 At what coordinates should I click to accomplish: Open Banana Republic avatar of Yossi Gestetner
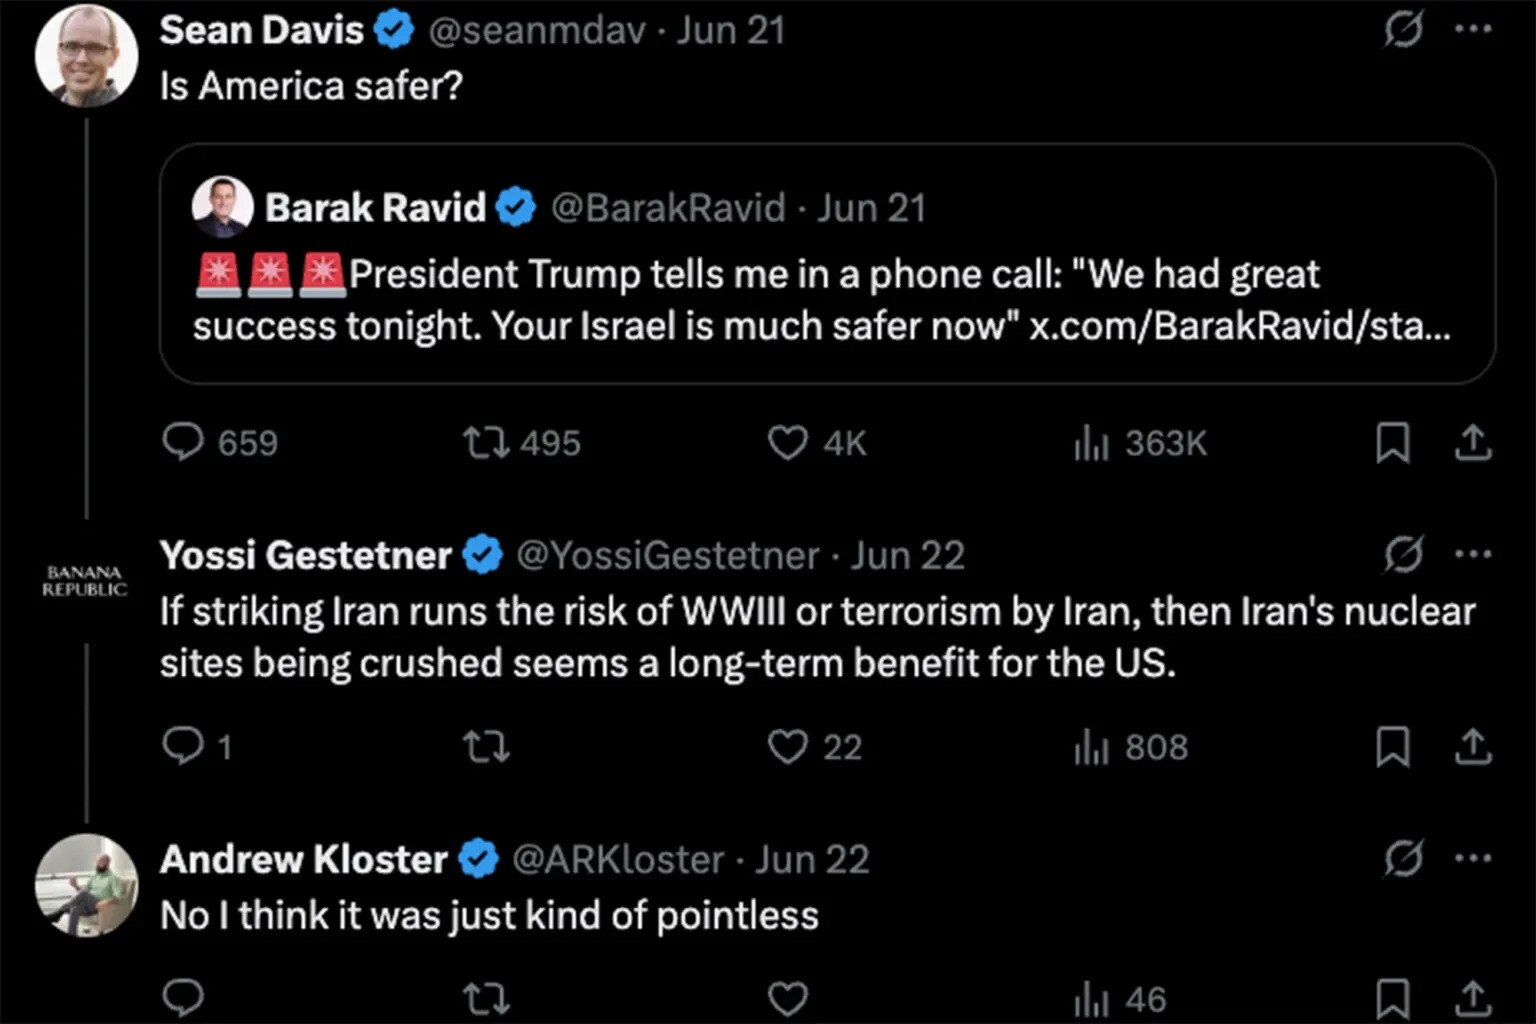coord(85,581)
